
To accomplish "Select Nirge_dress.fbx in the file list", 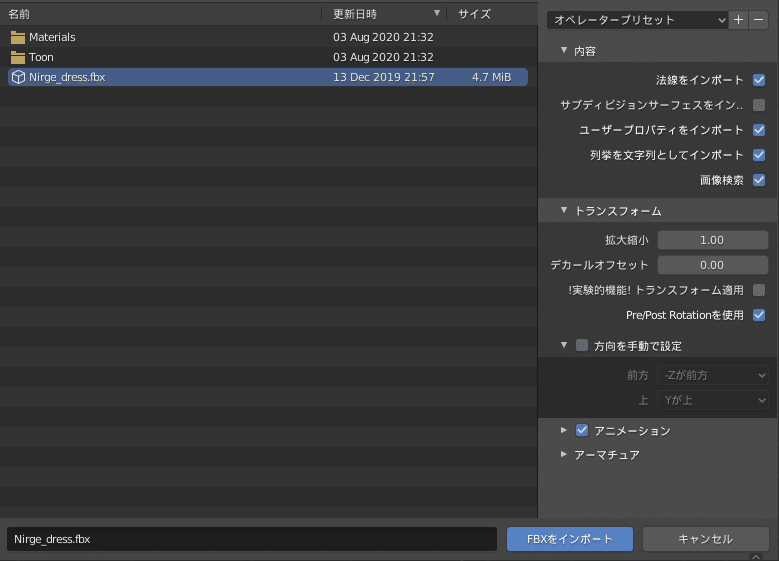I will [268, 77].
